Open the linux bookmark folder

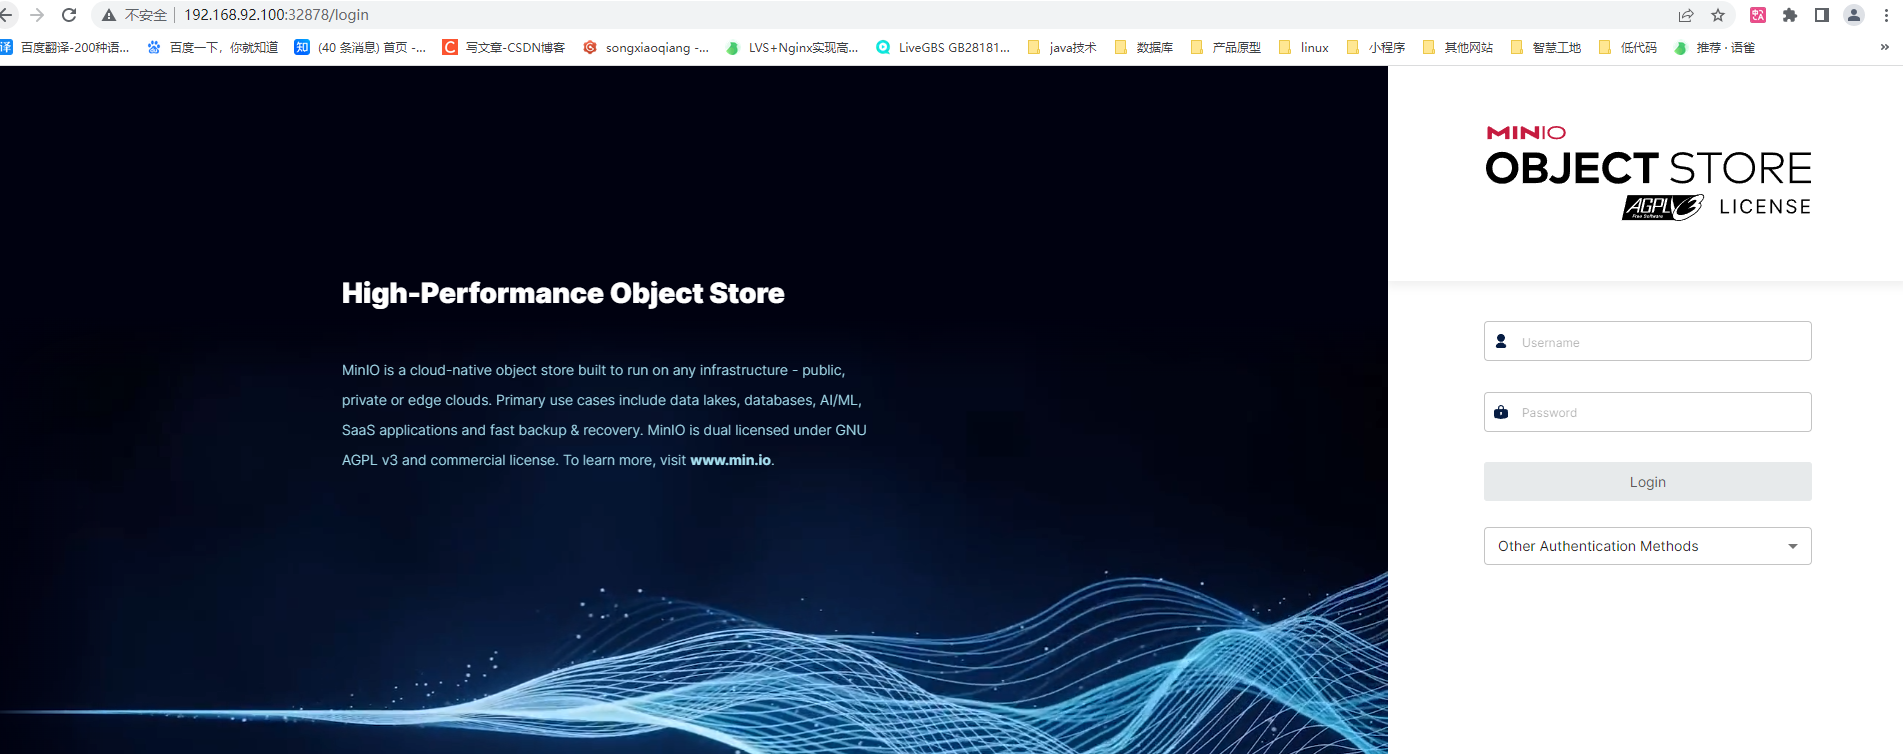tap(1304, 47)
